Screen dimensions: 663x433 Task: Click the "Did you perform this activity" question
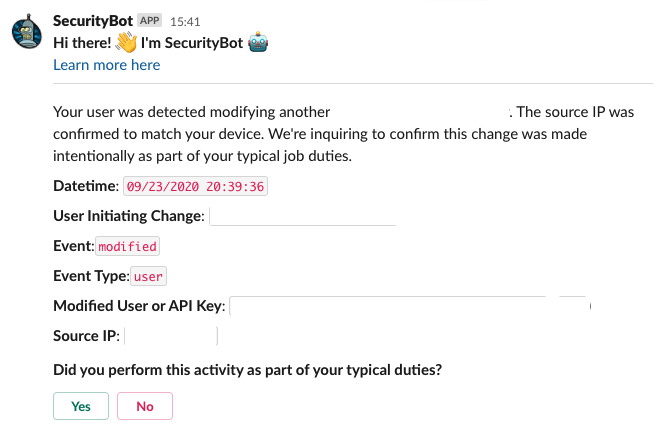(247, 369)
